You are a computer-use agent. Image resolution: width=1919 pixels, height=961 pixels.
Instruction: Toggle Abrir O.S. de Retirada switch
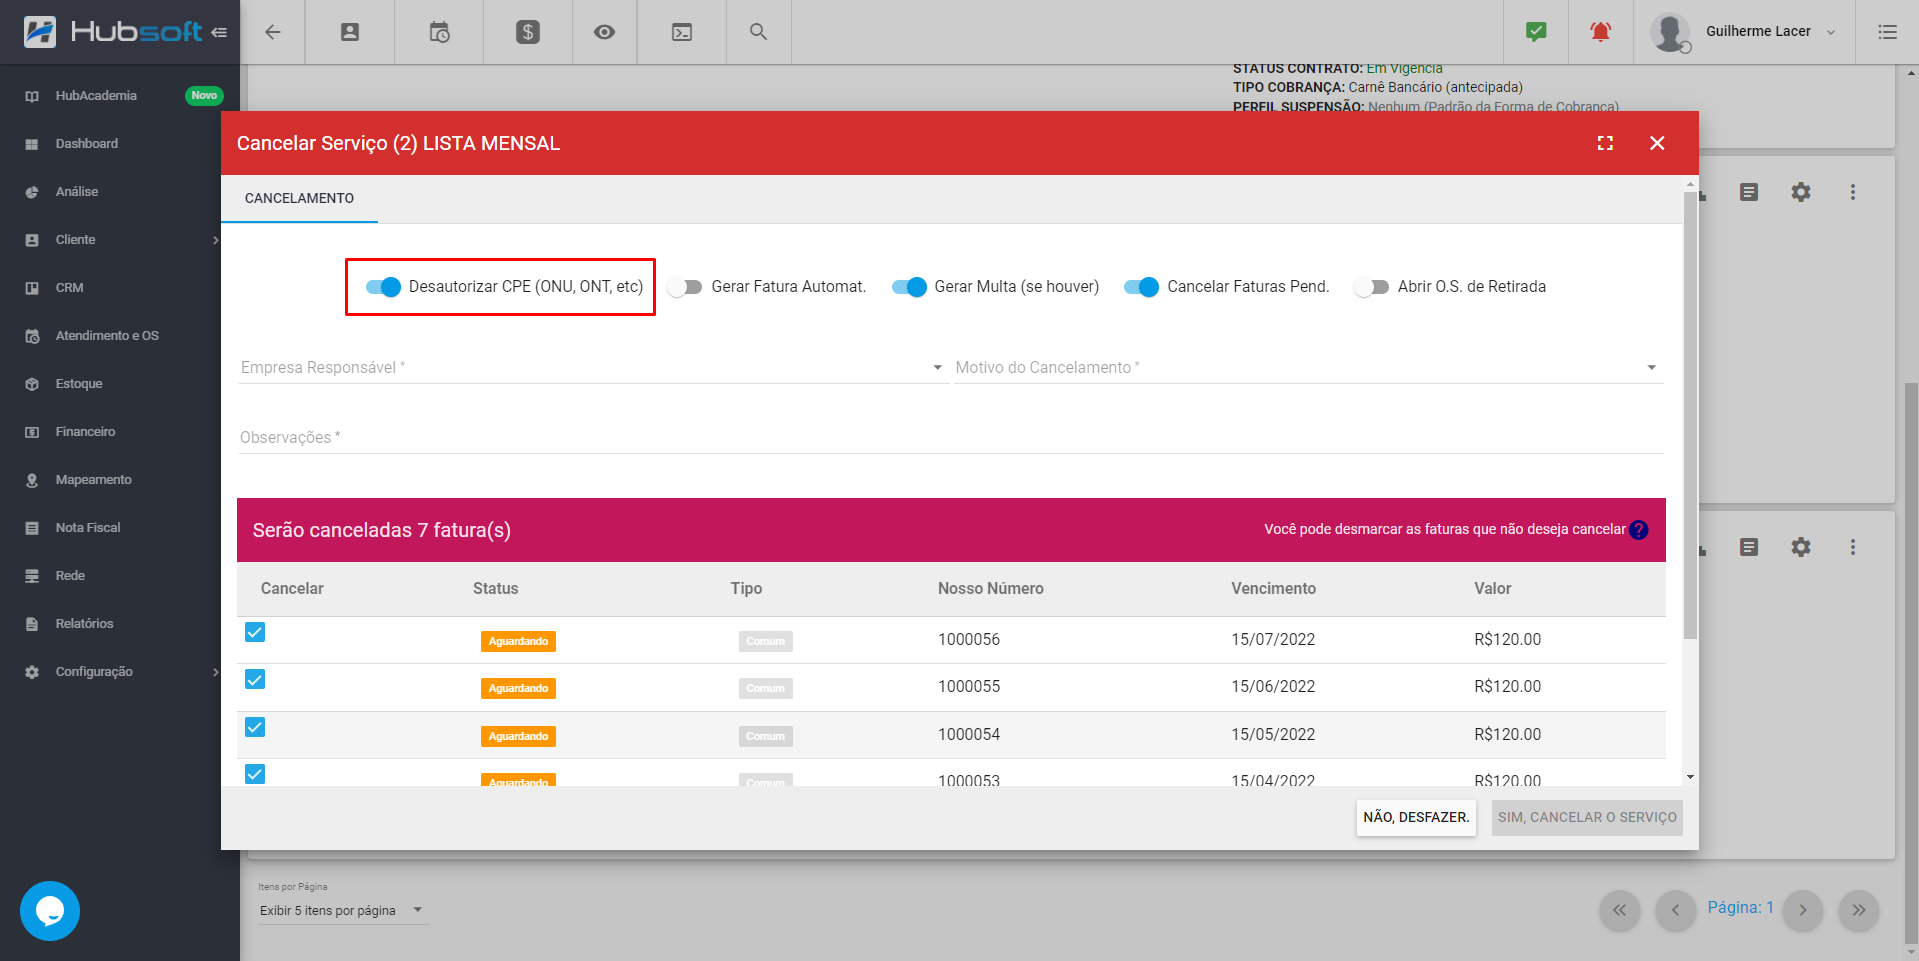(x=1371, y=287)
